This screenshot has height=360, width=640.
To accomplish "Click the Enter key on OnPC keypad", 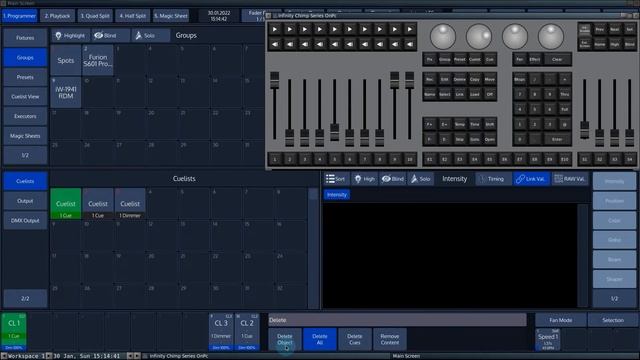I will tap(557, 140).
